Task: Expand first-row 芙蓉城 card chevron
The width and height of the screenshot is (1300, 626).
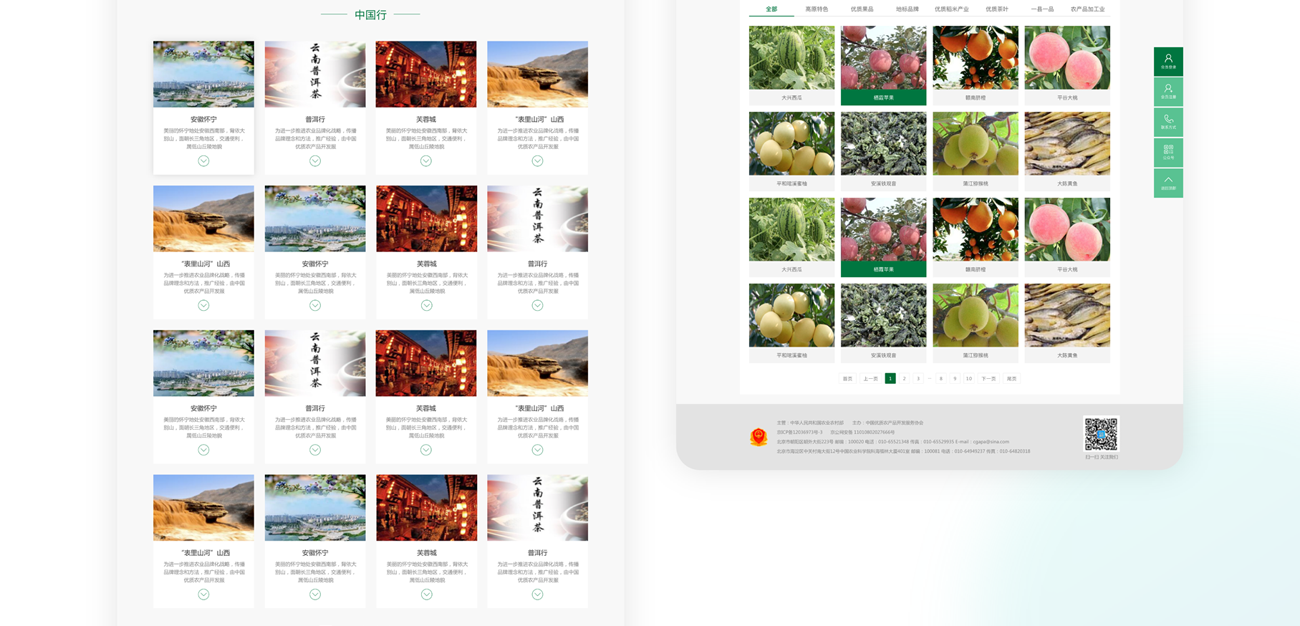Action: 426,161
